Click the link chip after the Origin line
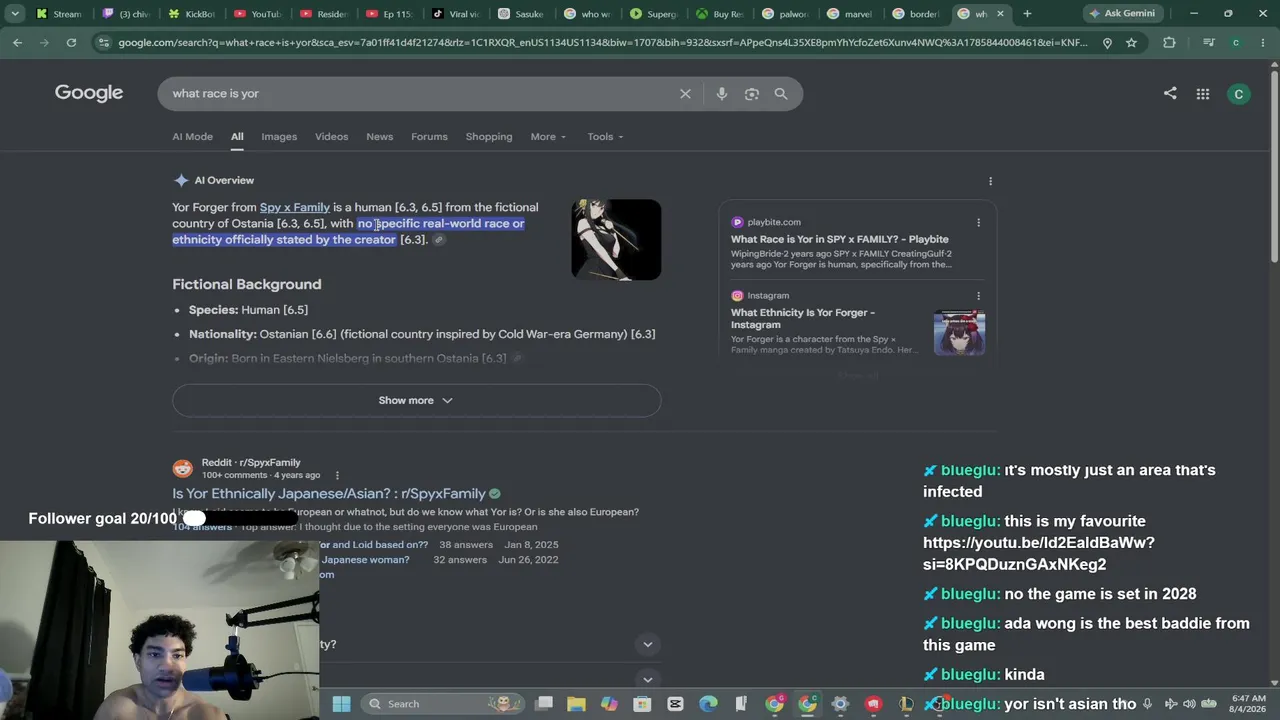1280x720 pixels. click(x=517, y=358)
